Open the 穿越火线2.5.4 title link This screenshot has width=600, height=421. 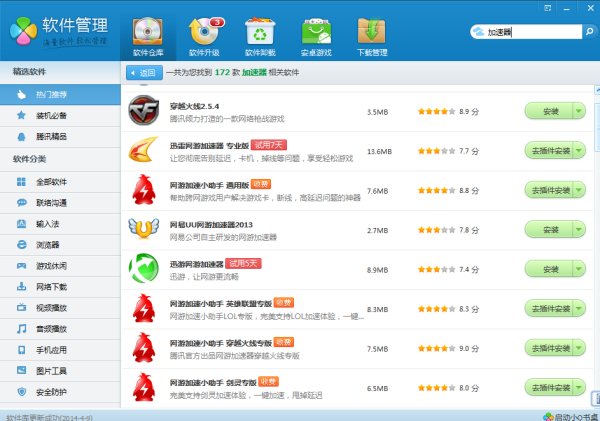[x=194, y=106]
